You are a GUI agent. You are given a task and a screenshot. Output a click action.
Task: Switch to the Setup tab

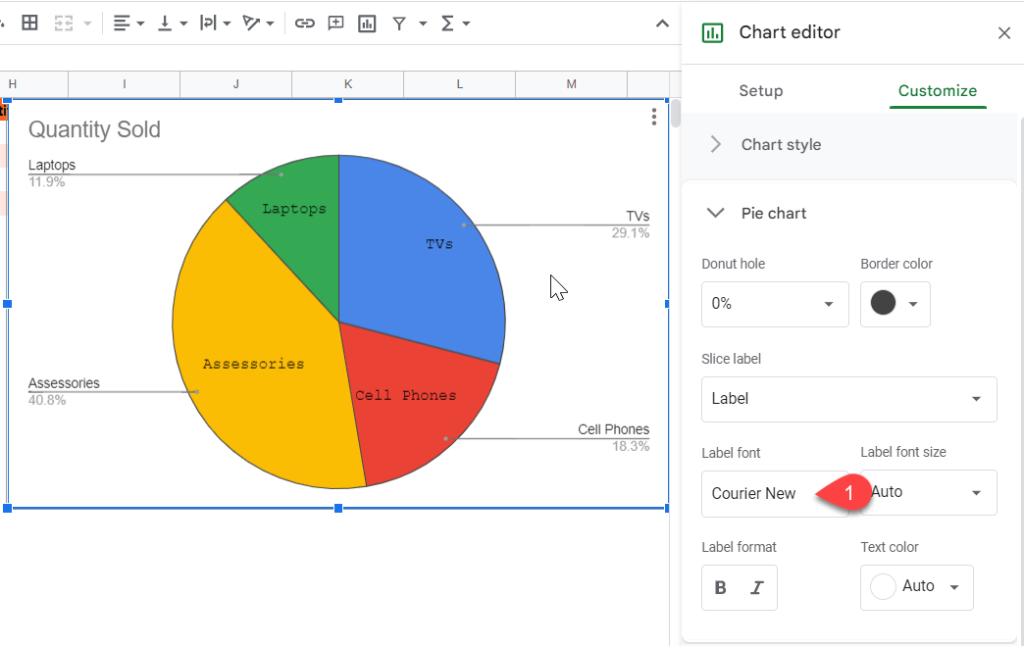pos(761,91)
